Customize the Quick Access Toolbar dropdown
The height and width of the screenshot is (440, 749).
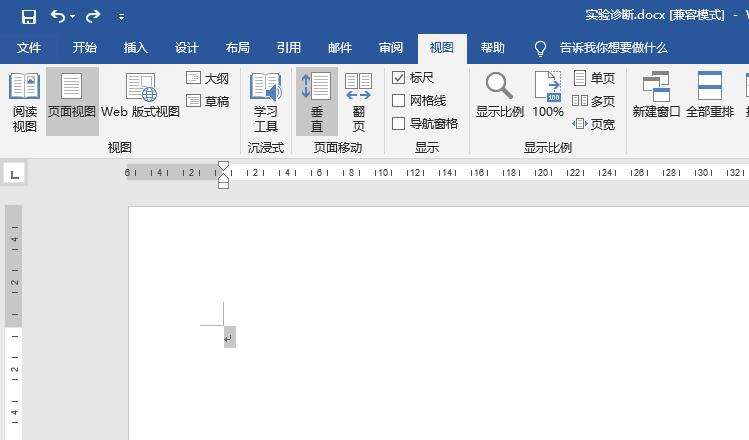coord(121,17)
